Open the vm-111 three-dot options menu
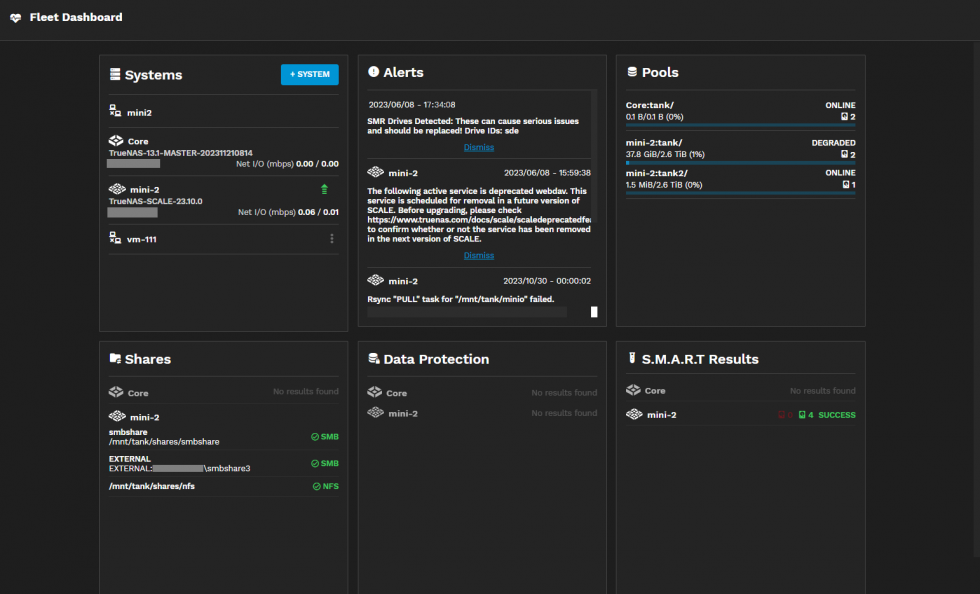Image resolution: width=980 pixels, height=594 pixels. pos(330,238)
